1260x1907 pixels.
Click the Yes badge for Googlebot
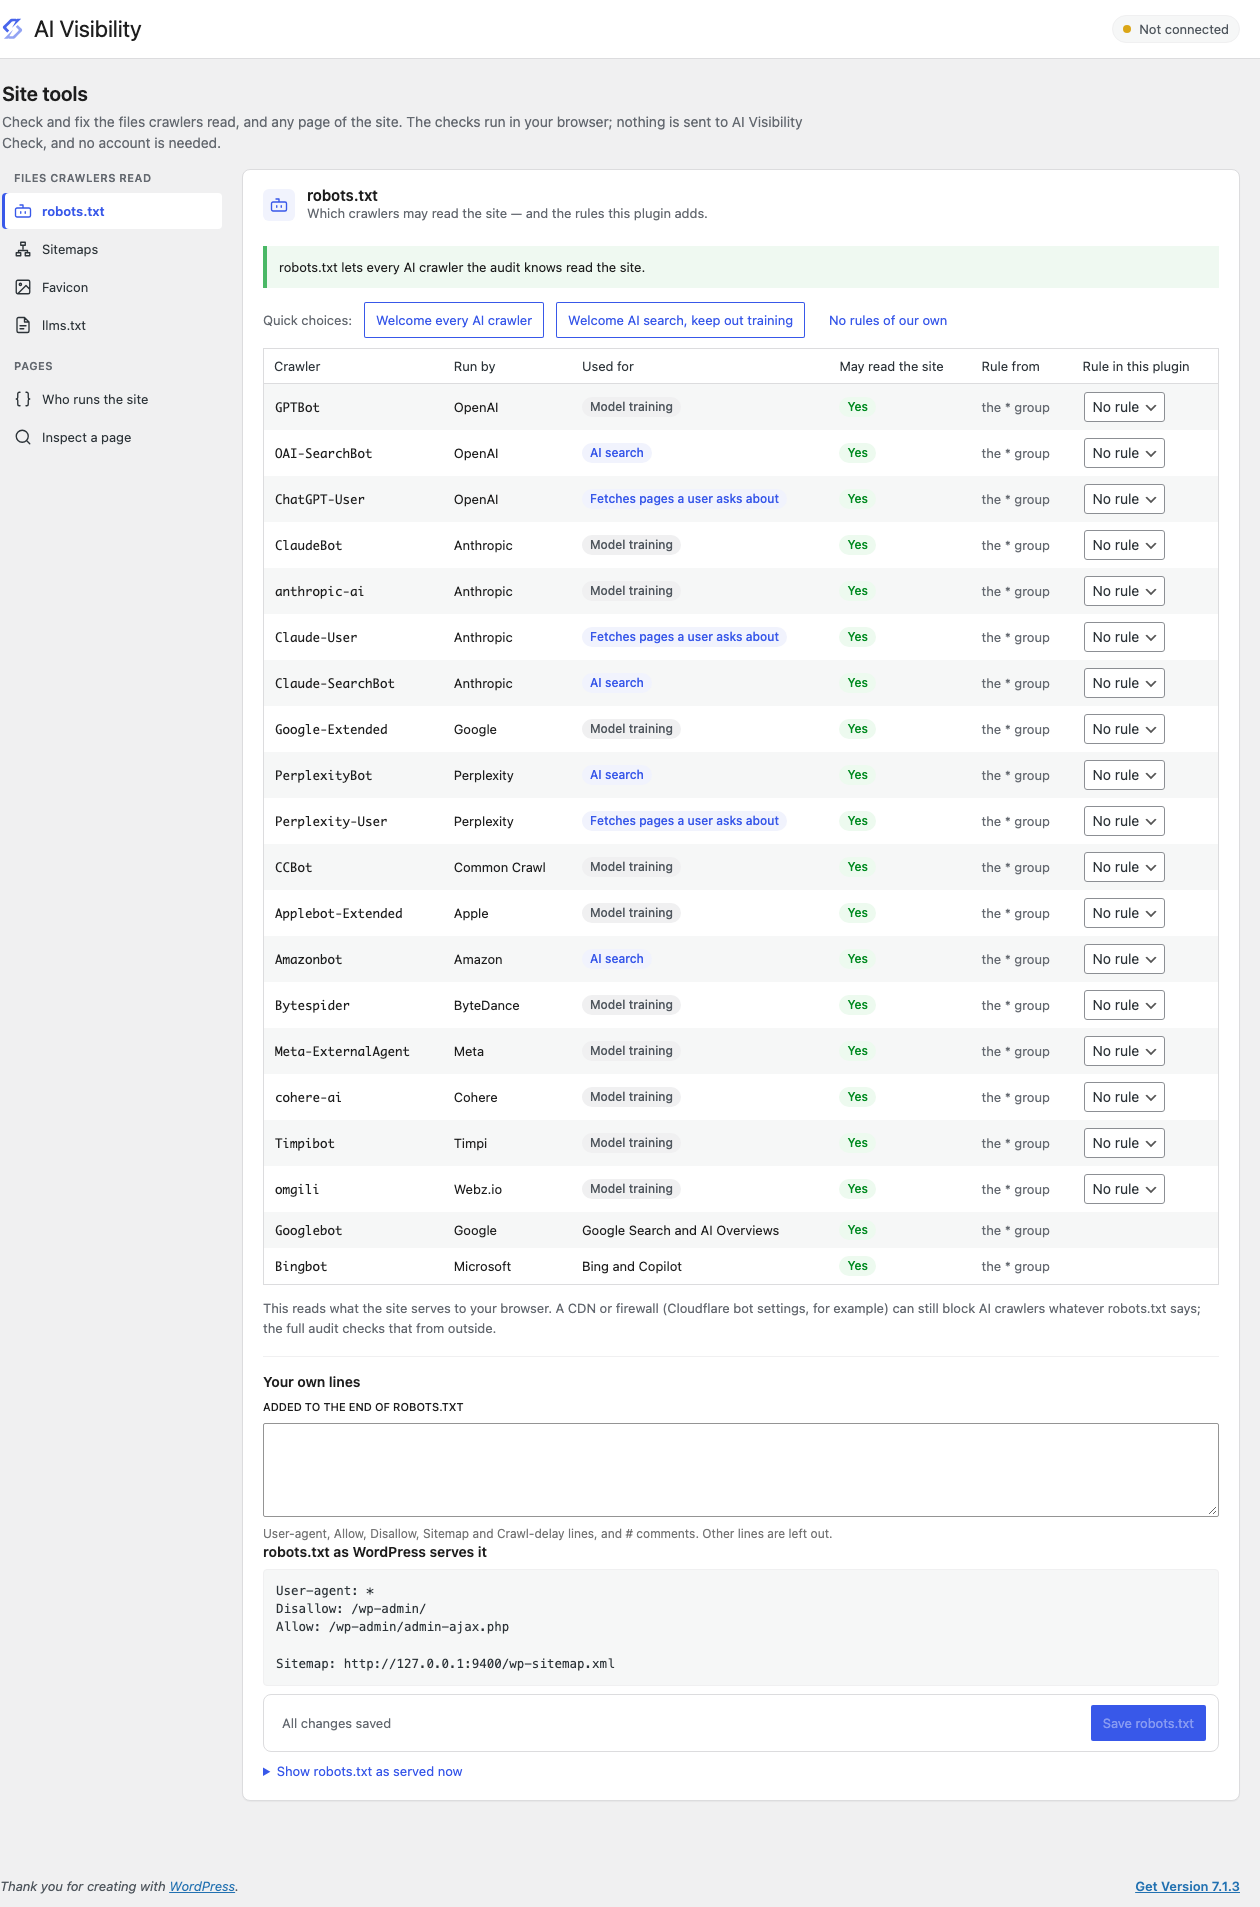coord(857,1230)
